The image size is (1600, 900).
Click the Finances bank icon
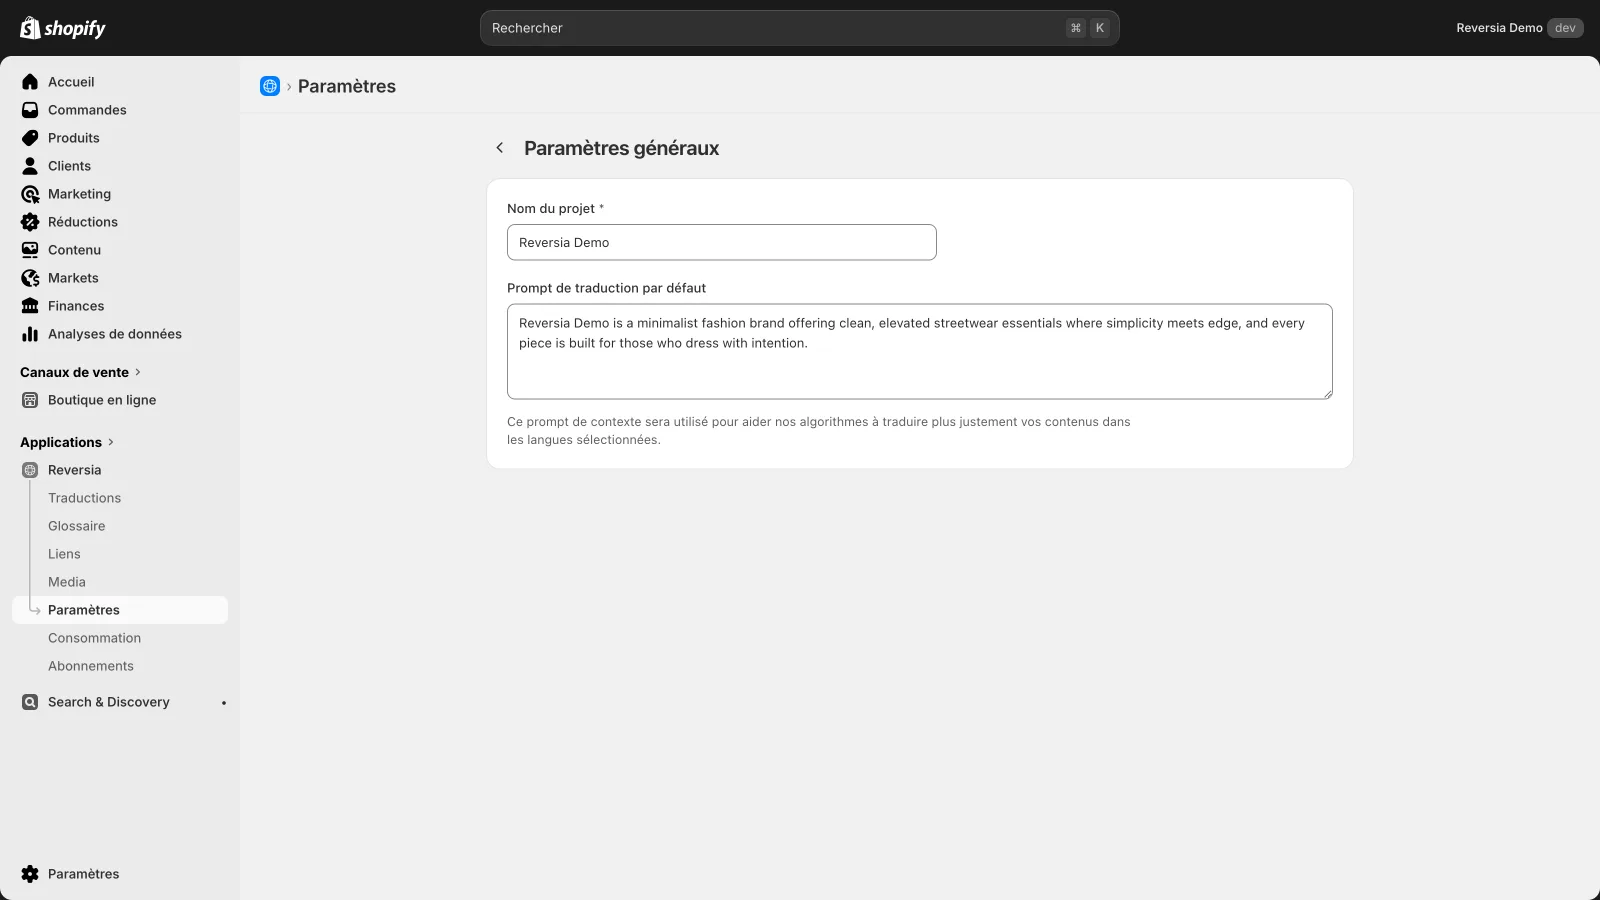(30, 306)
